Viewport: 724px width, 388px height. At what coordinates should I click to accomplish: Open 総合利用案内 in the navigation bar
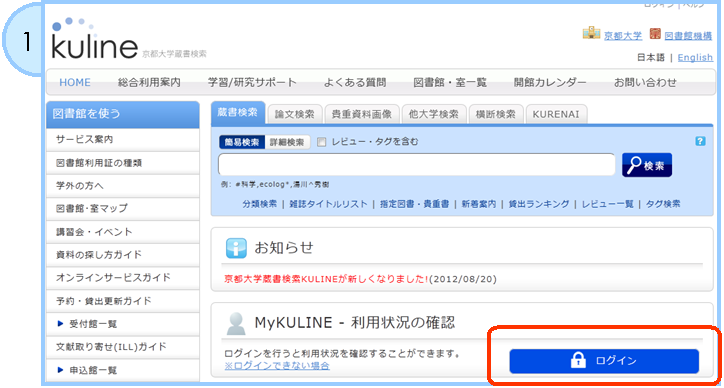149,83
